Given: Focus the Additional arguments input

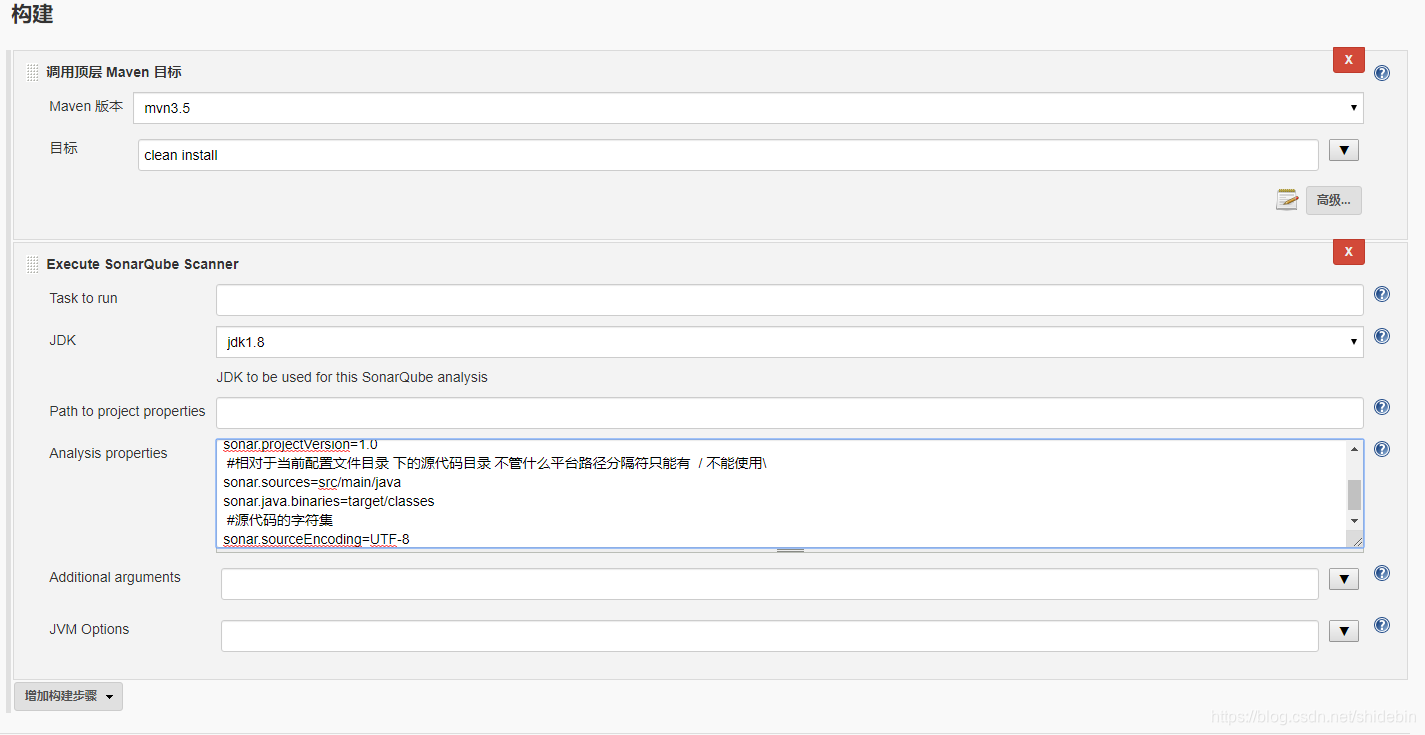Looking at the screenshot, I should coord(770,584).
